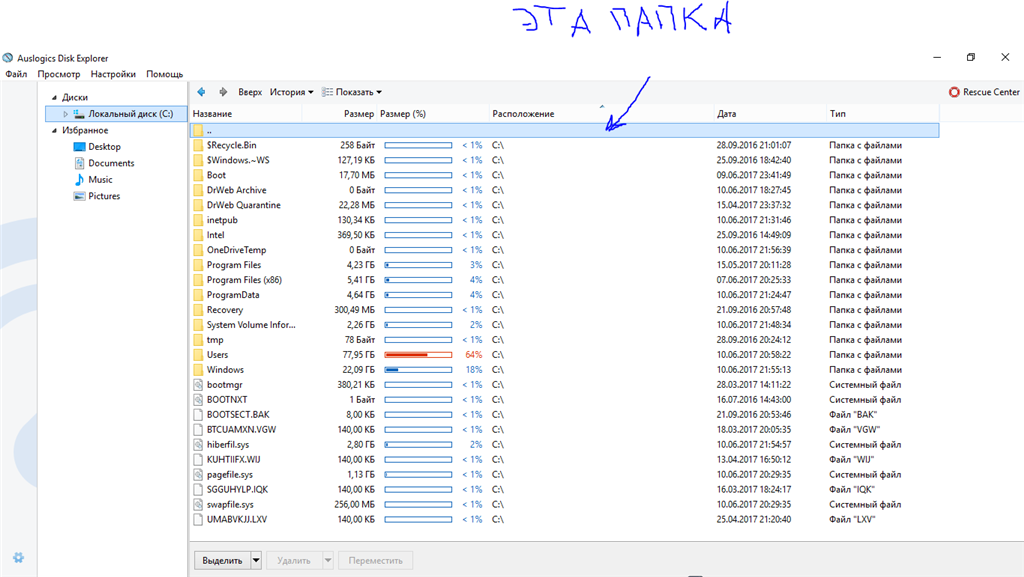Click the Auslogics Disk Explorer app icon
Viewport: 1024px width, 577px height.
8,58
